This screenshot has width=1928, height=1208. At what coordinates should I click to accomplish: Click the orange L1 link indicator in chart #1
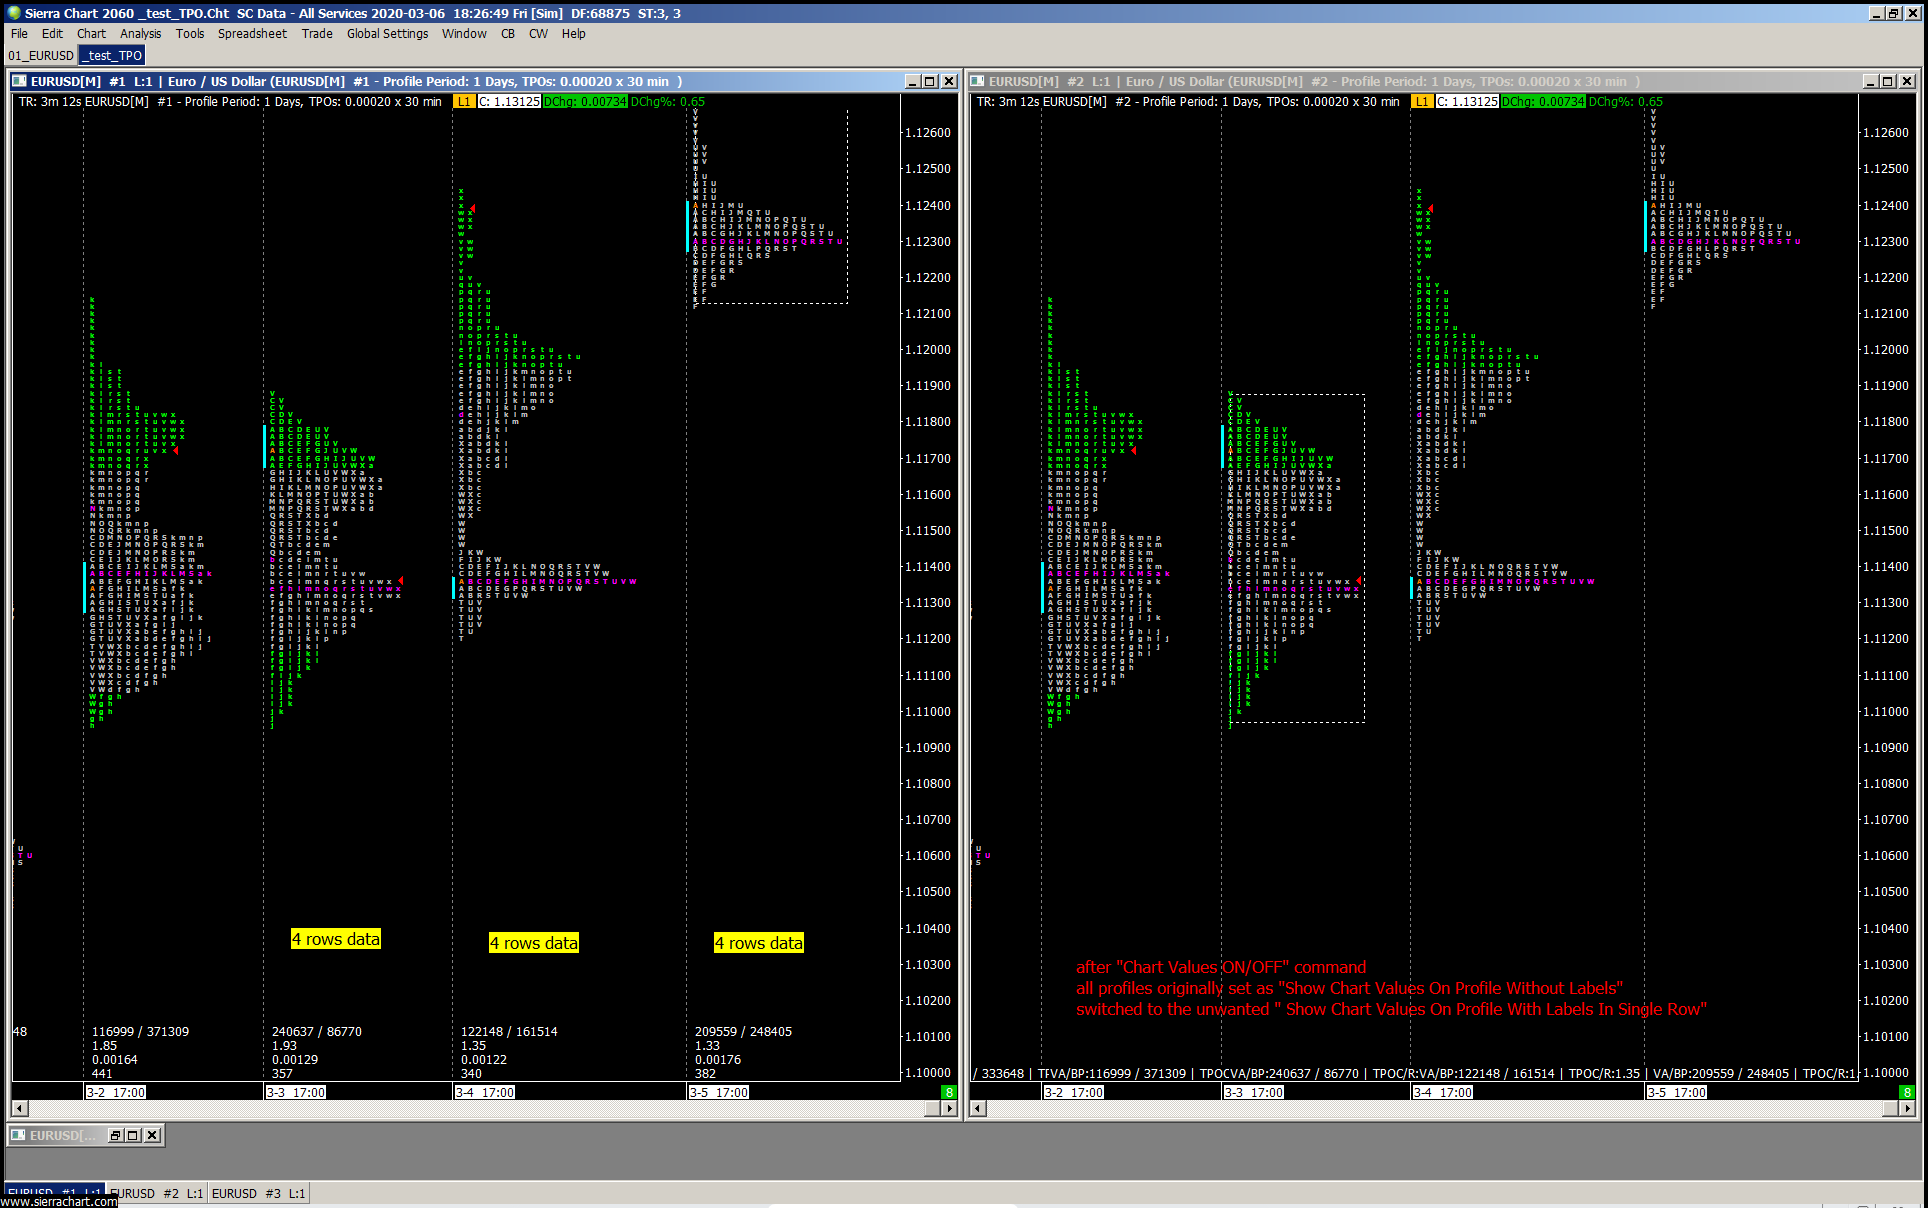tap(463, 101)
